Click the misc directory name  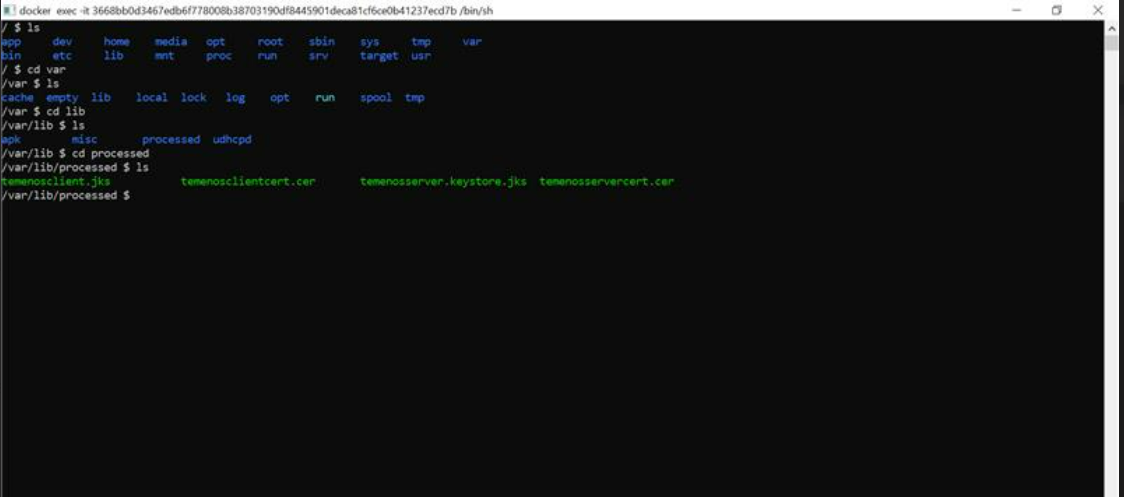[x=85, y=140]
